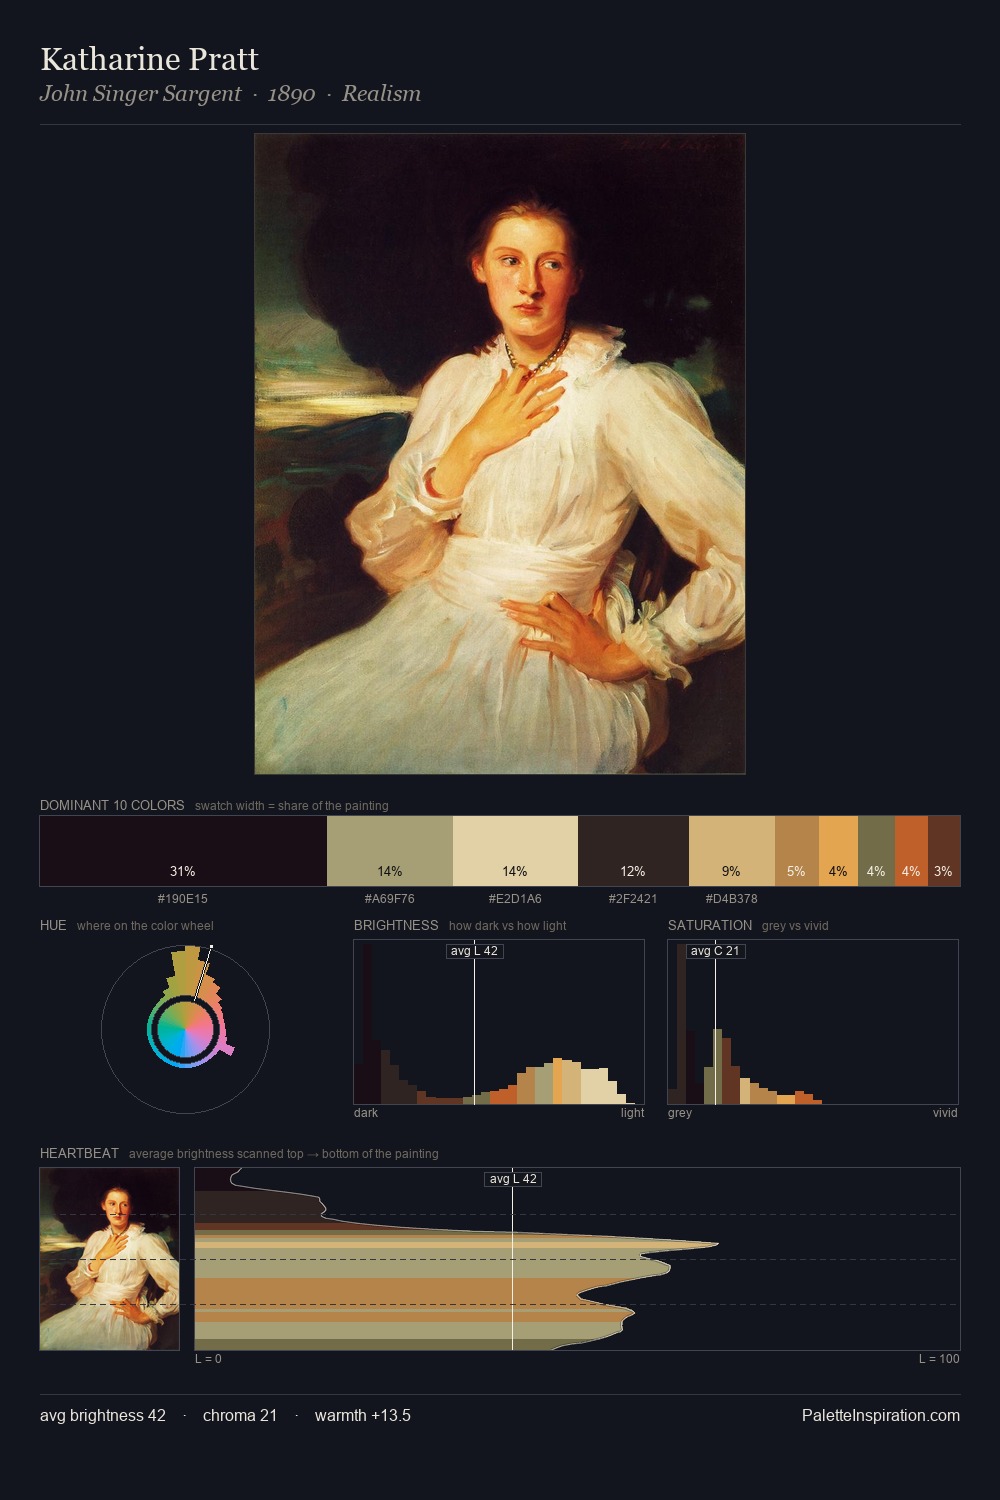
Task: Select the 14% olive swatch #A69F76
Action: pyautogui.click(x=390, y=851)
